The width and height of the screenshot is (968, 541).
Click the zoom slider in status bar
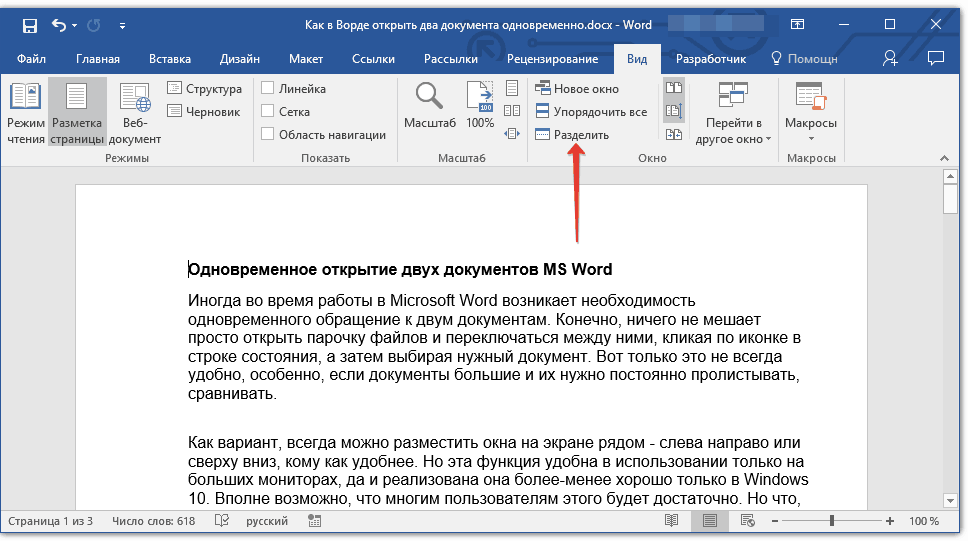tap(831, 521)
